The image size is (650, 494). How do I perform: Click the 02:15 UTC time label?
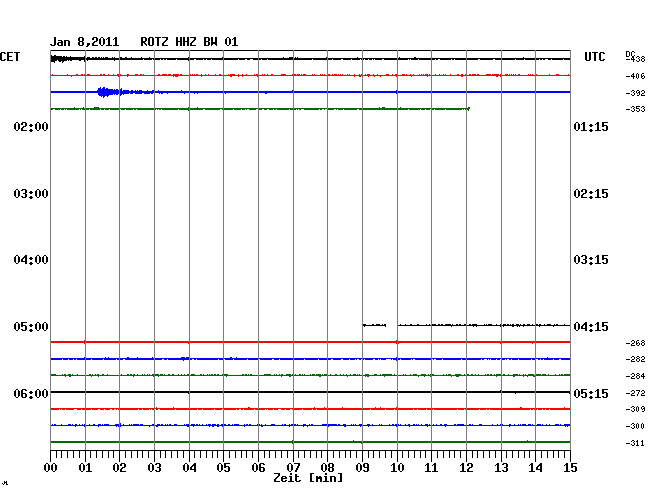pyautogui.click(x=591, y=194)
